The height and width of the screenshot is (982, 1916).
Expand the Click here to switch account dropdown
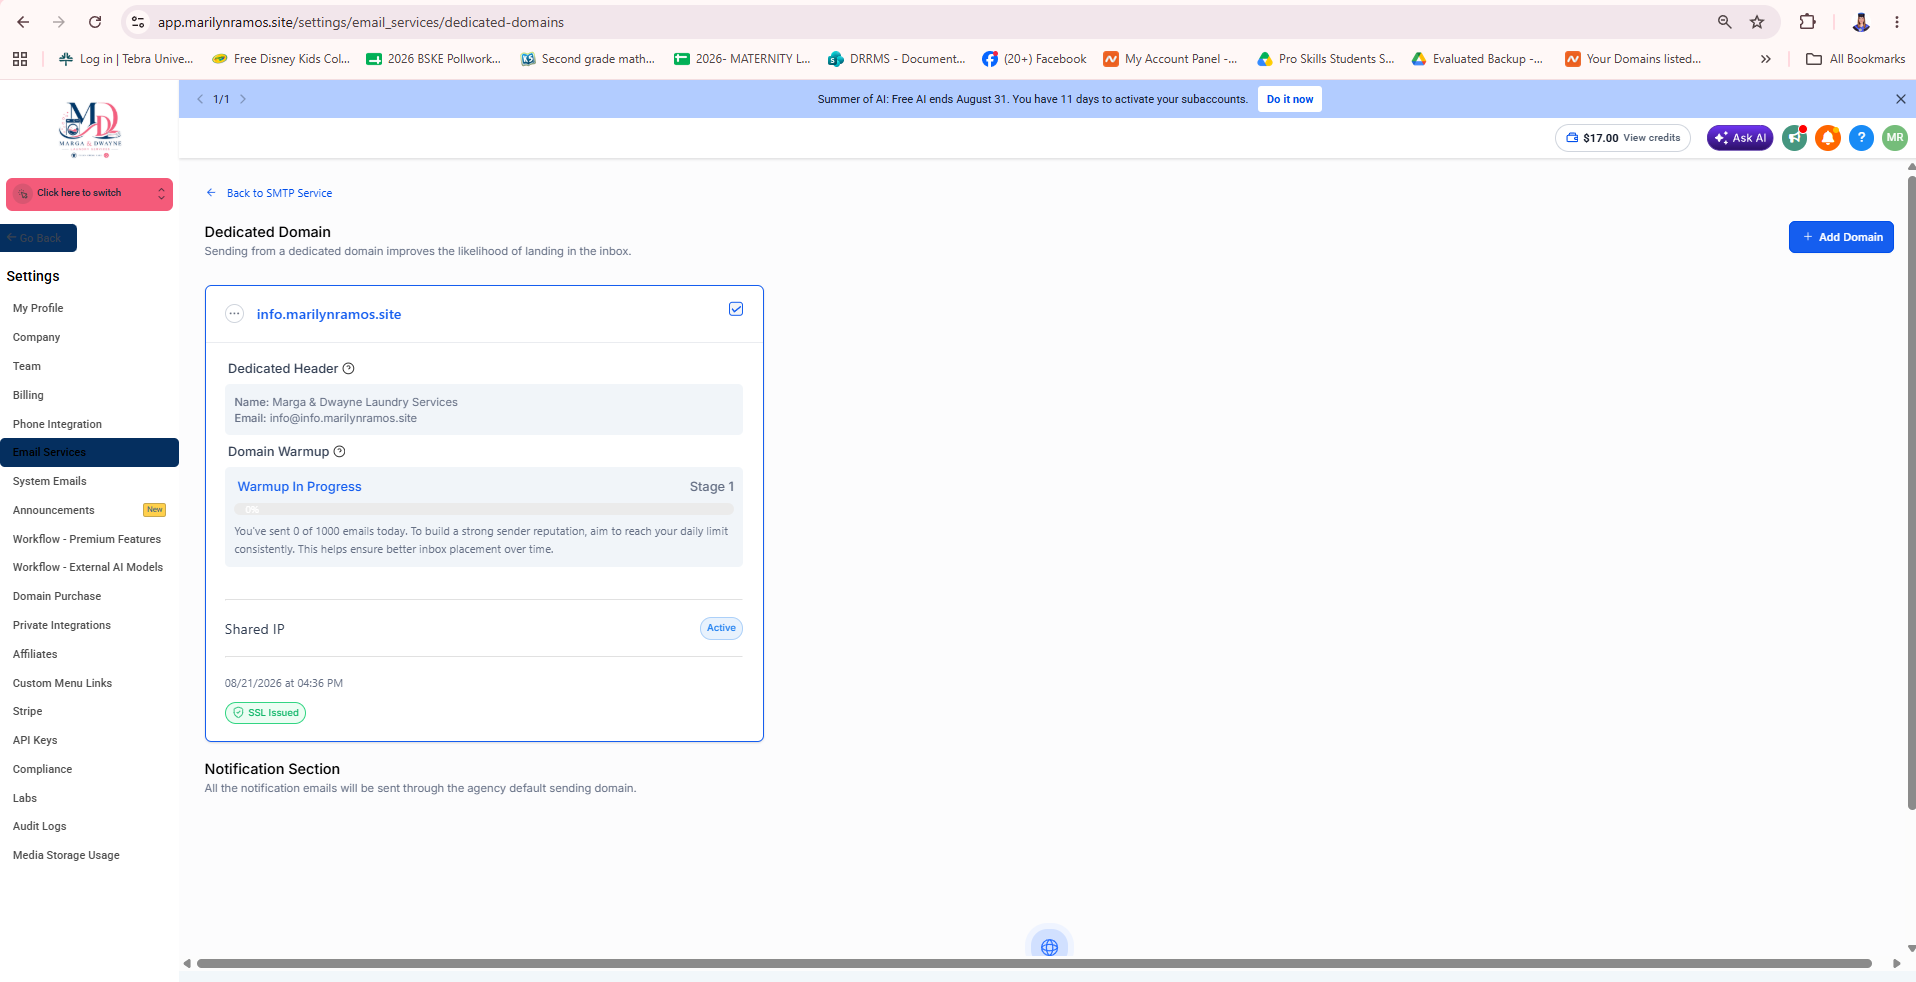[x=89, y=194]
